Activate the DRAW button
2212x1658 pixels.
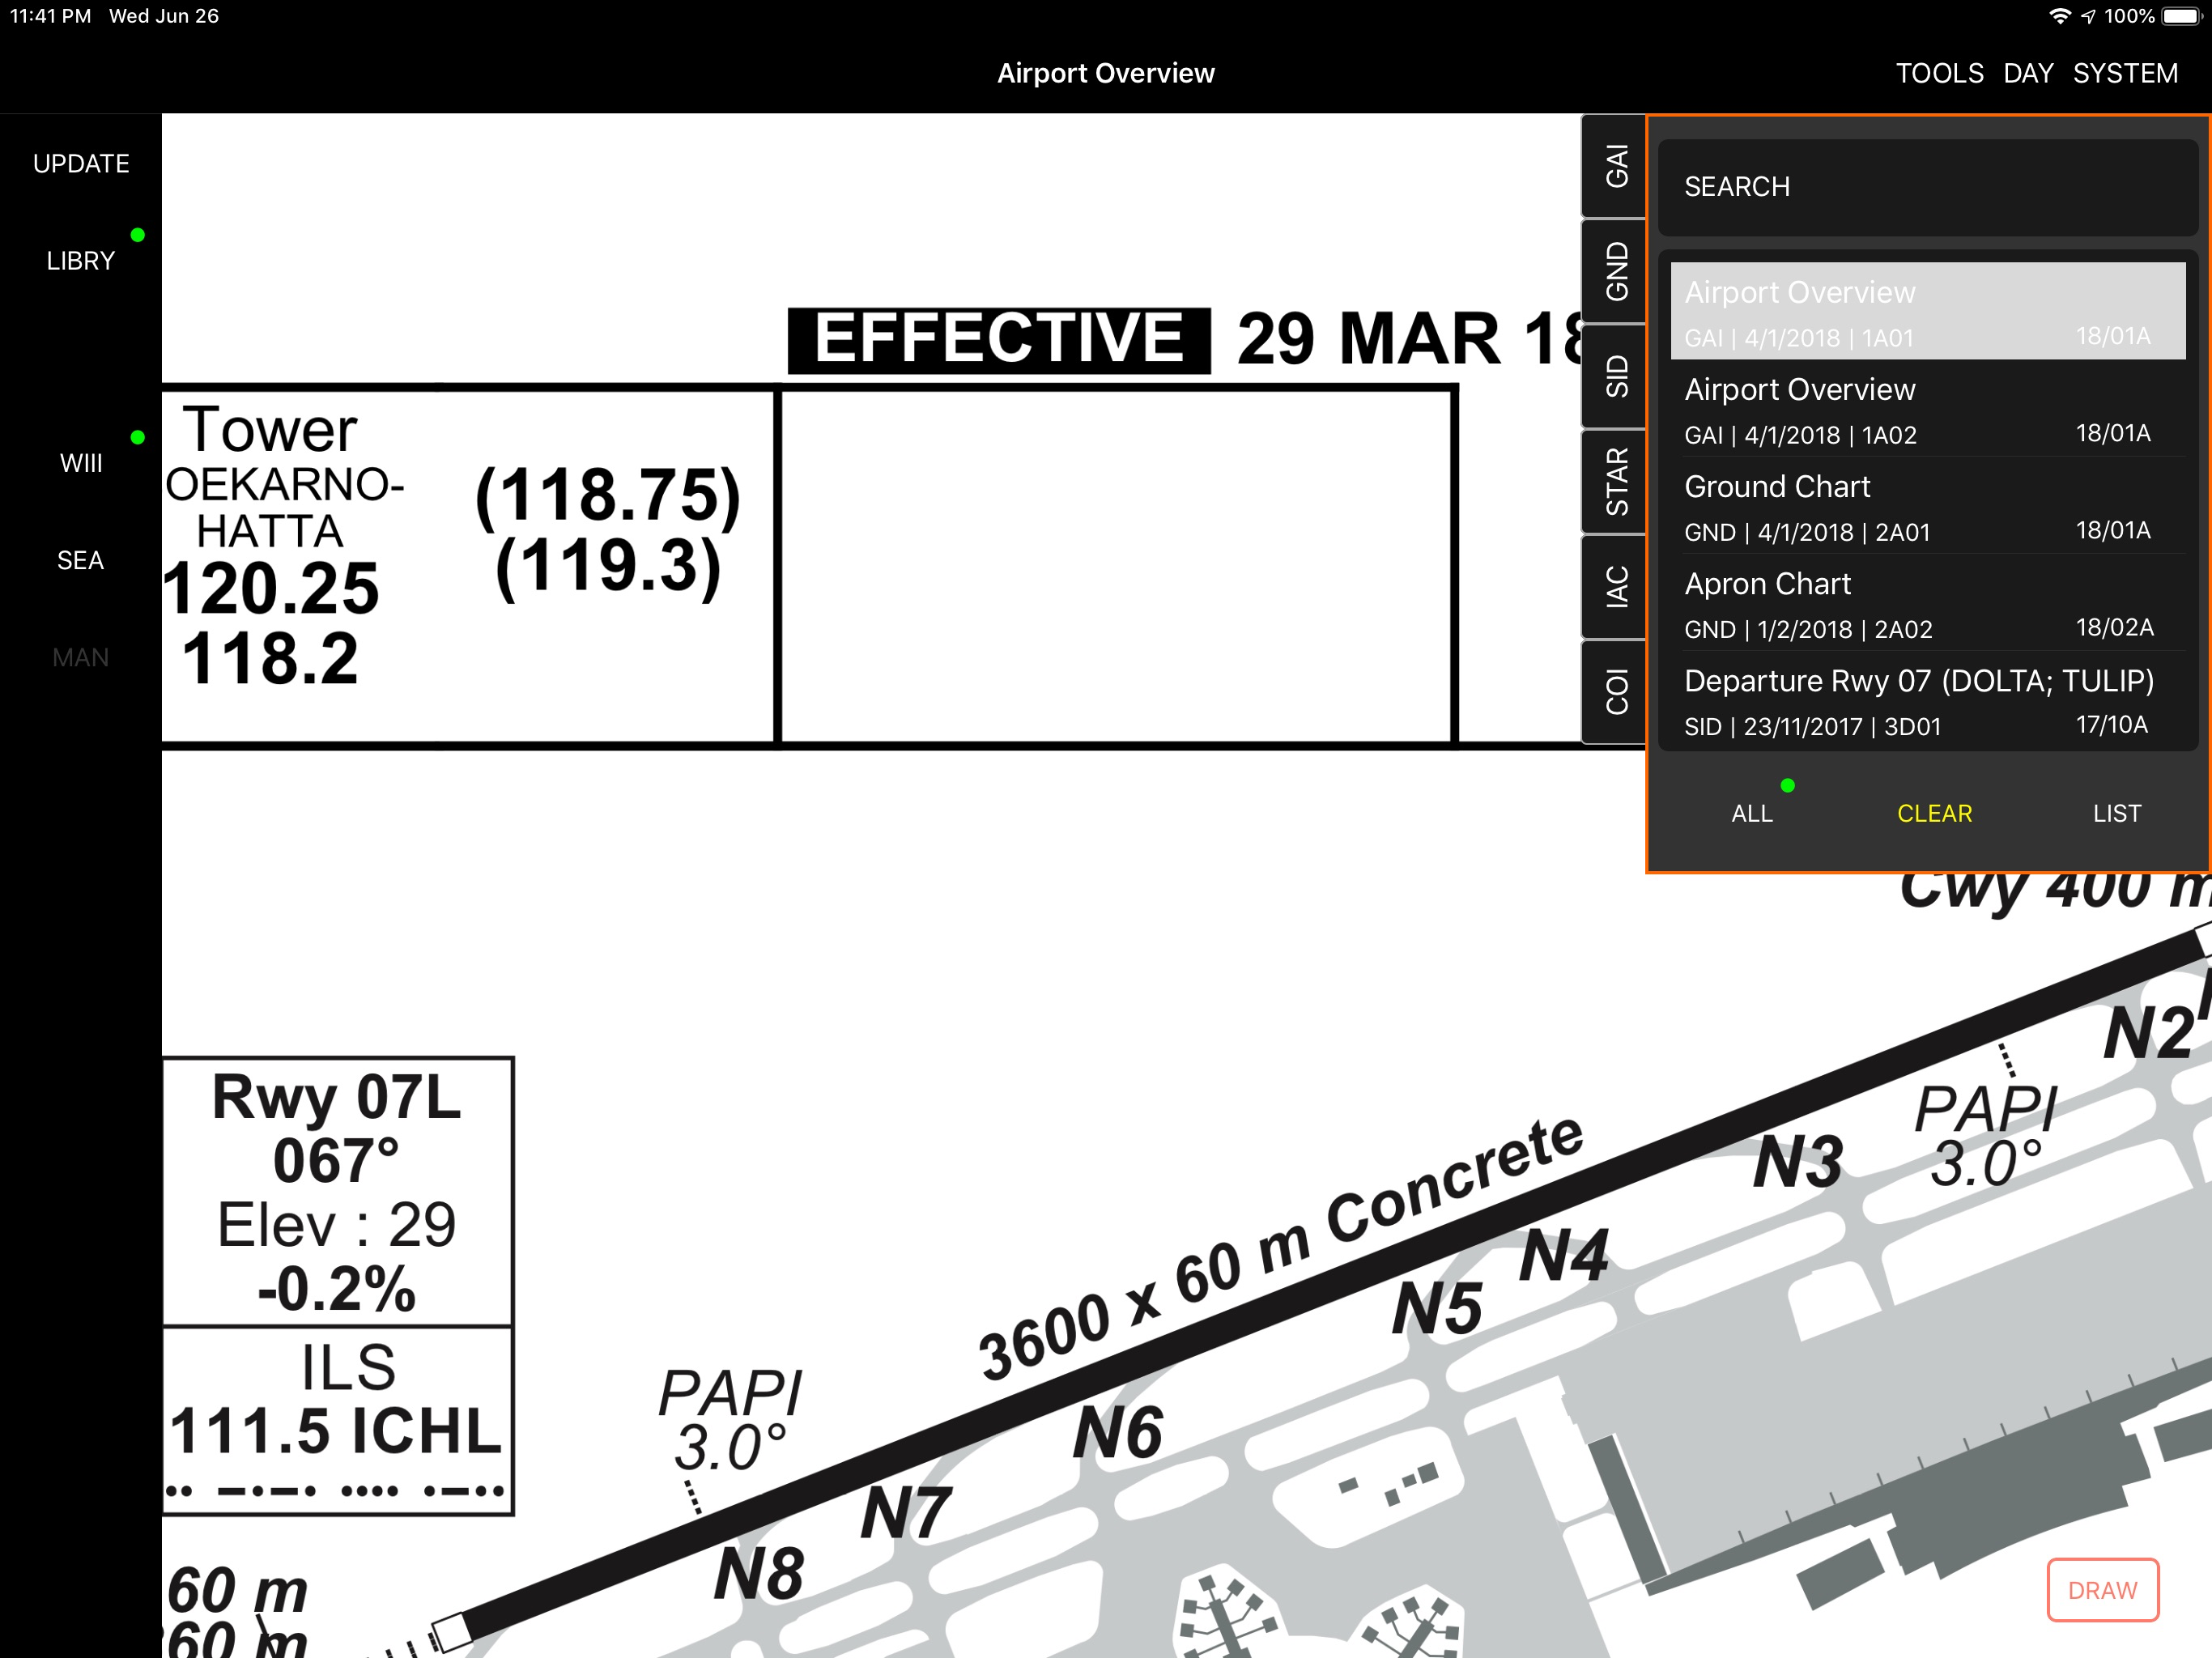click(2101, 1589)
